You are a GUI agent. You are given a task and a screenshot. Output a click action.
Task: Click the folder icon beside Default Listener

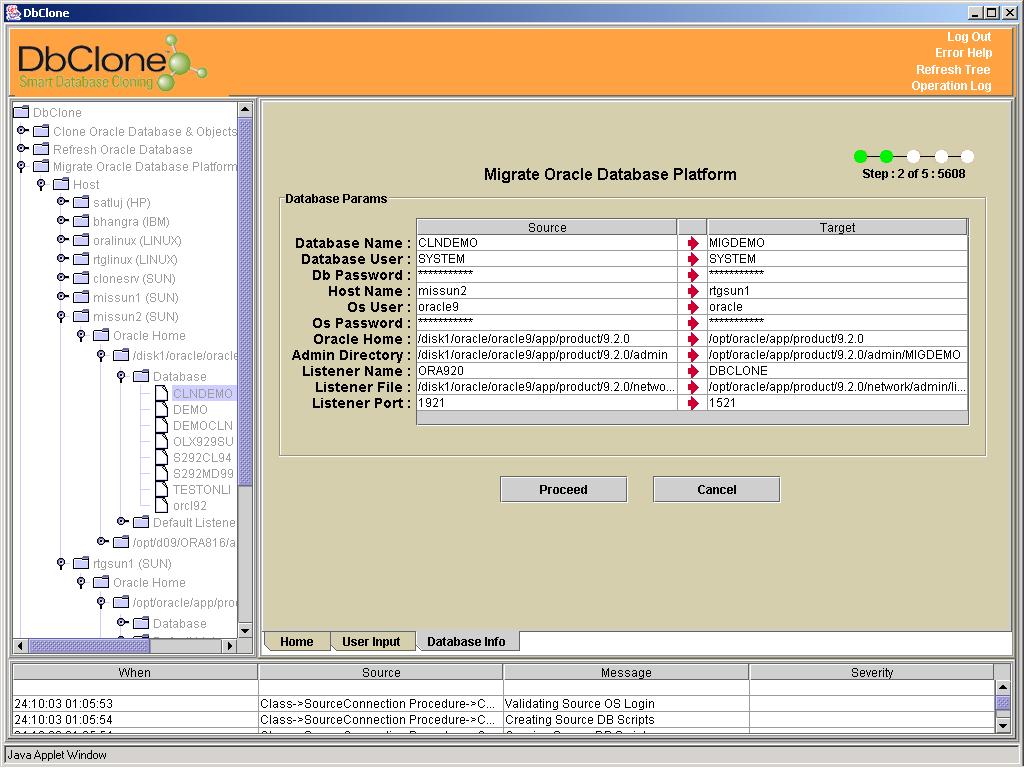[x=141, y=522]
